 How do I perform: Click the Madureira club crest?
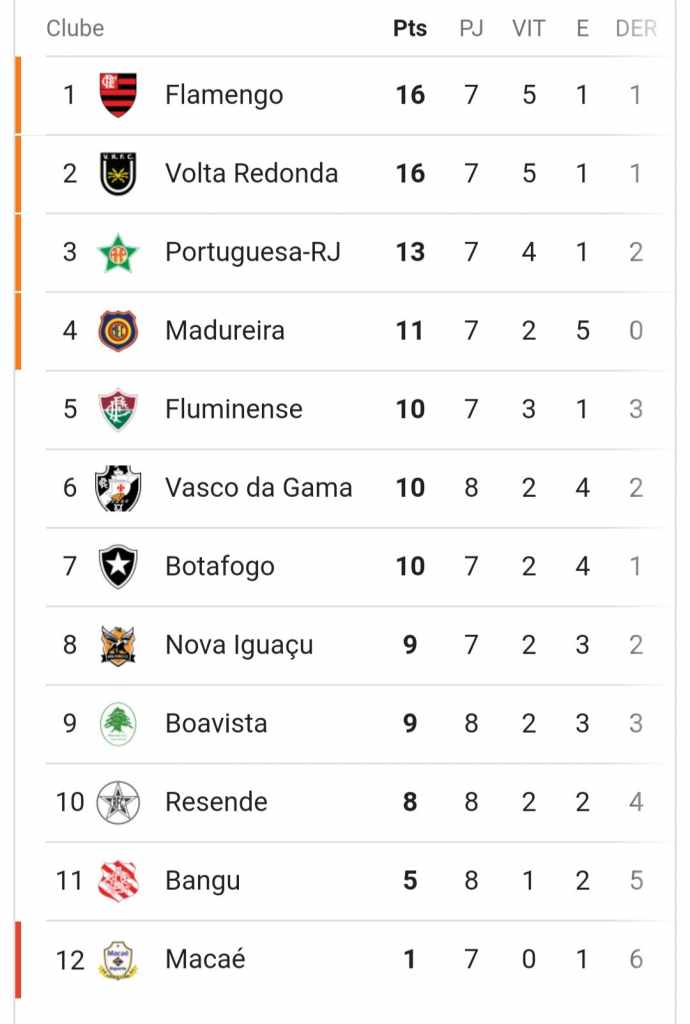tap(118, 331)
